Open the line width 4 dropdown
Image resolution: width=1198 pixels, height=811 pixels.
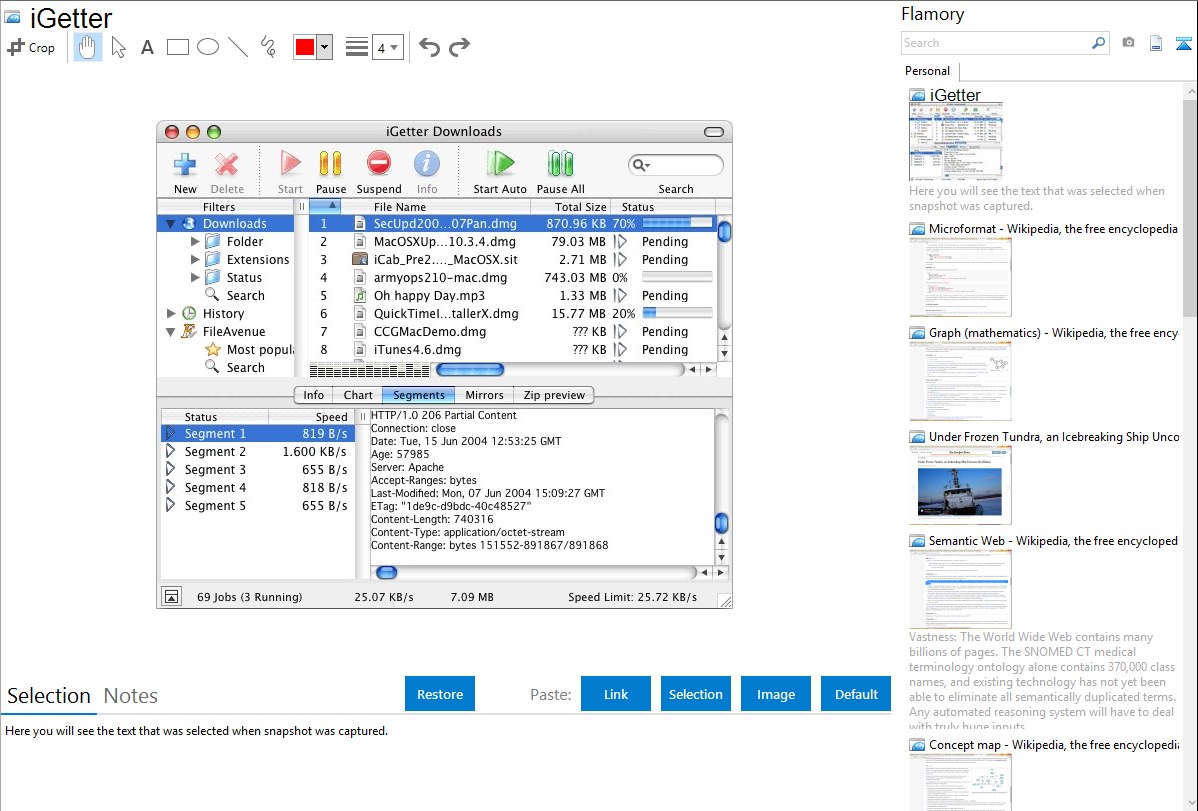(x=388, y=47)
